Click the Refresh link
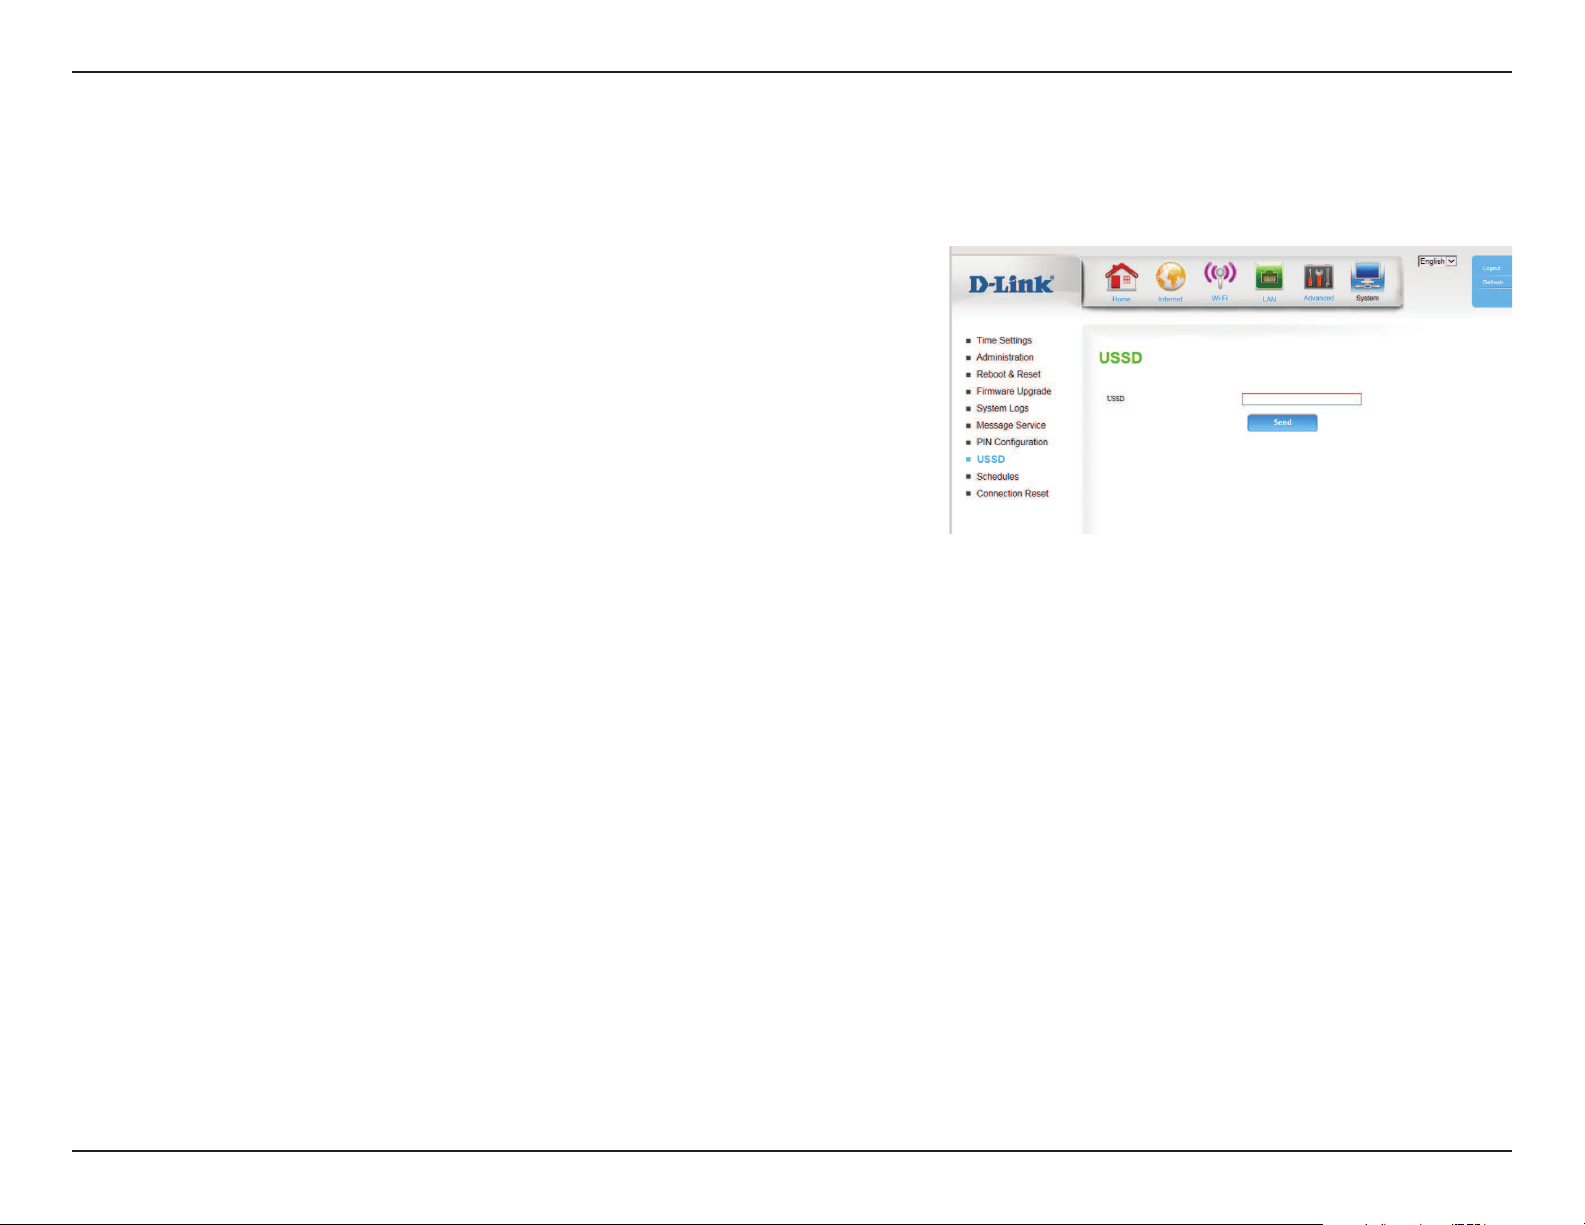The image size is (1585, 1225). click(1493, 282)
